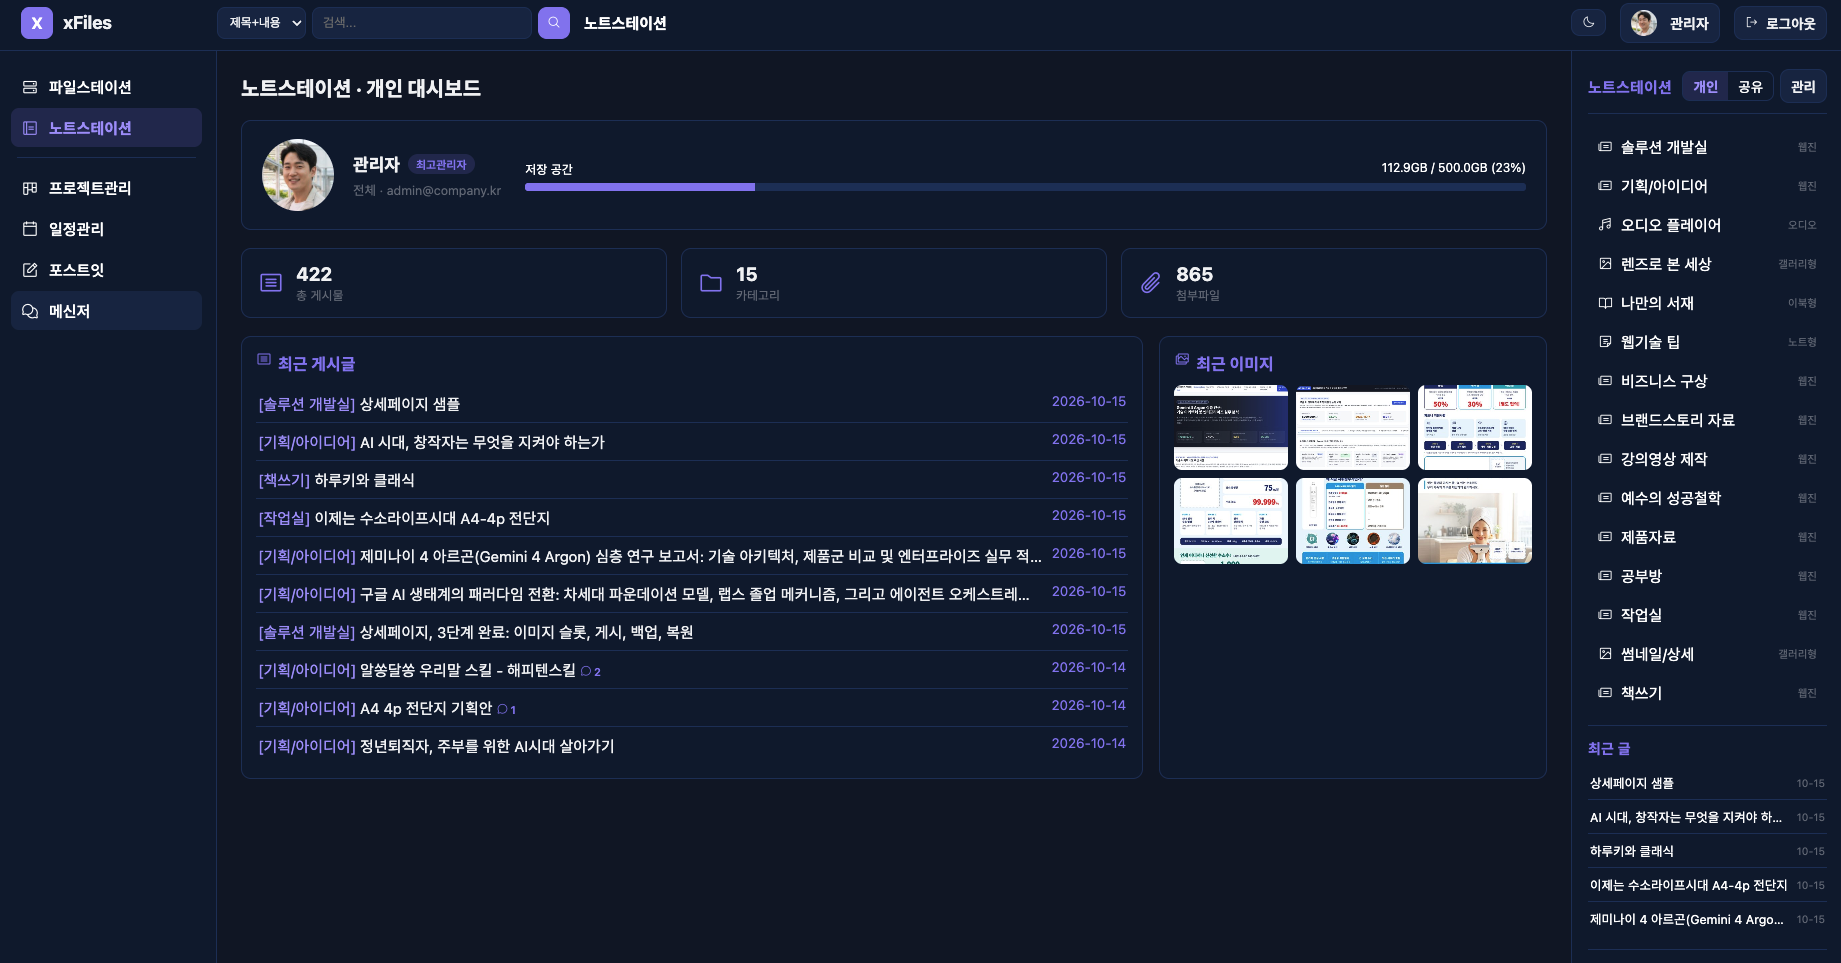Open the 공부방 category
The height and width of the screenshot is (963, 1841).
tap(1707, 576)
